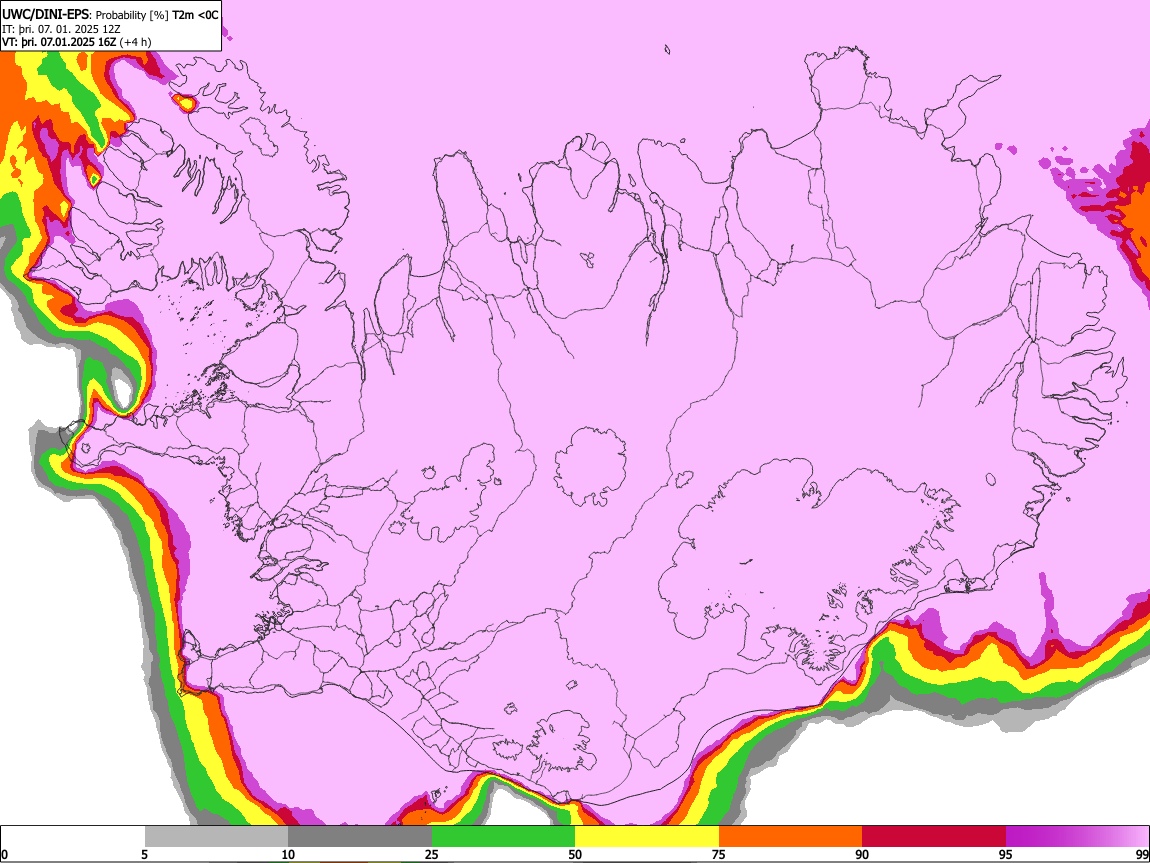Image resolution: width=1150 pixels, height=863 pixels.
Task: Pick the red 90–95 percent legend swatch
Action: point(934,837)
